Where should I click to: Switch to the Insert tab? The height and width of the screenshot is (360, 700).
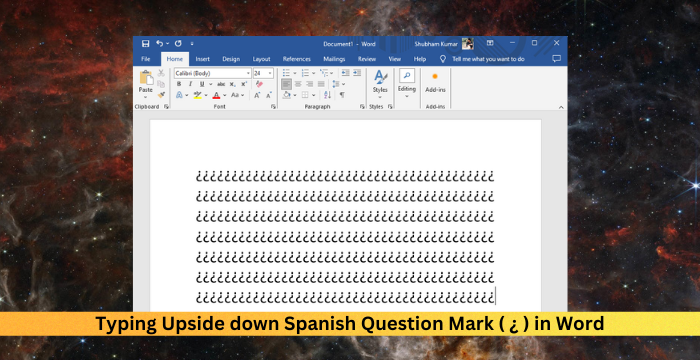203,59
